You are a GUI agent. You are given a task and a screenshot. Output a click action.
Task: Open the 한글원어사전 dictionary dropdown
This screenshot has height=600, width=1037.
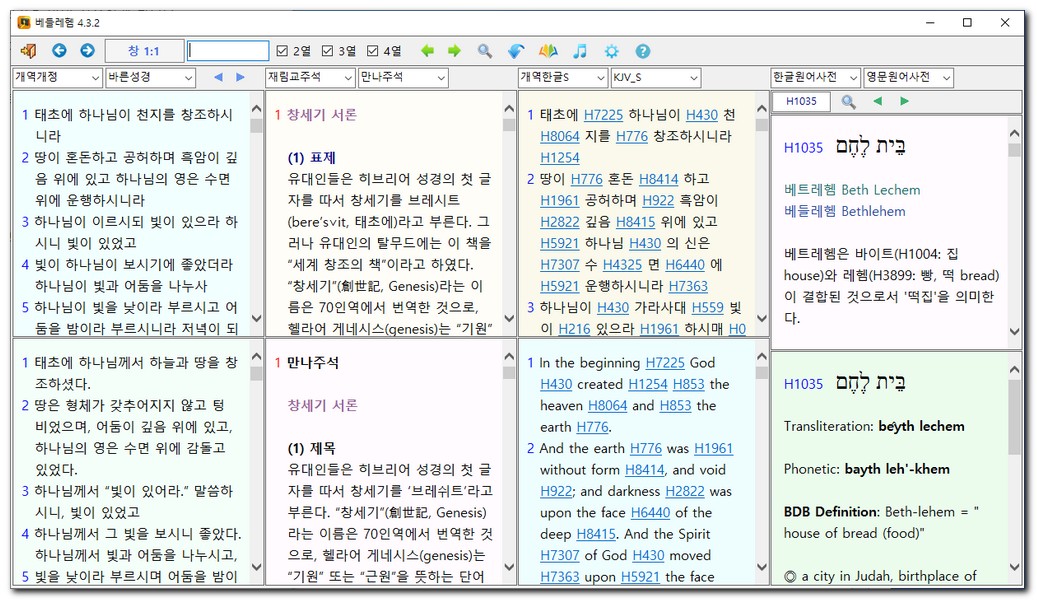pos(815,77)
